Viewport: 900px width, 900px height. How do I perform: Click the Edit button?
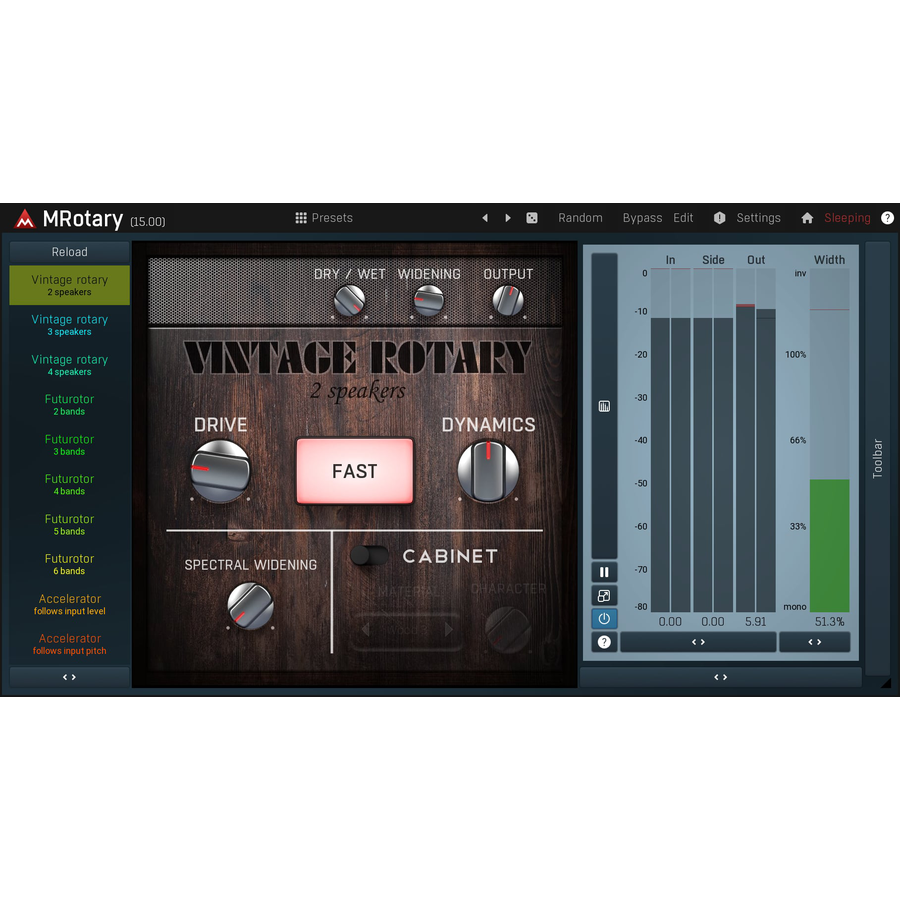click(x=683, y=218)
